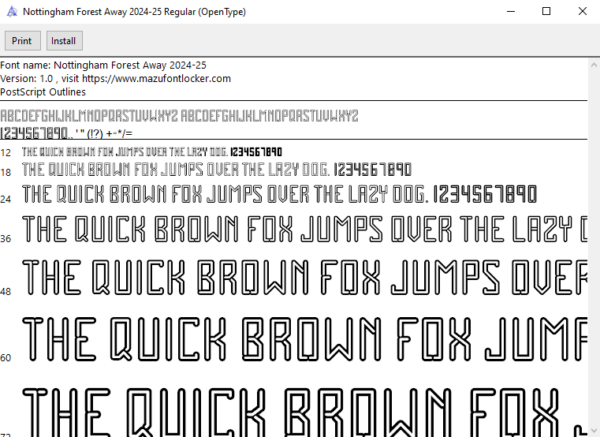The image size is (600, 437).
Task: Click the font viewer app icon in title bar
Action: pyautogui.click(x=12, y=11)
